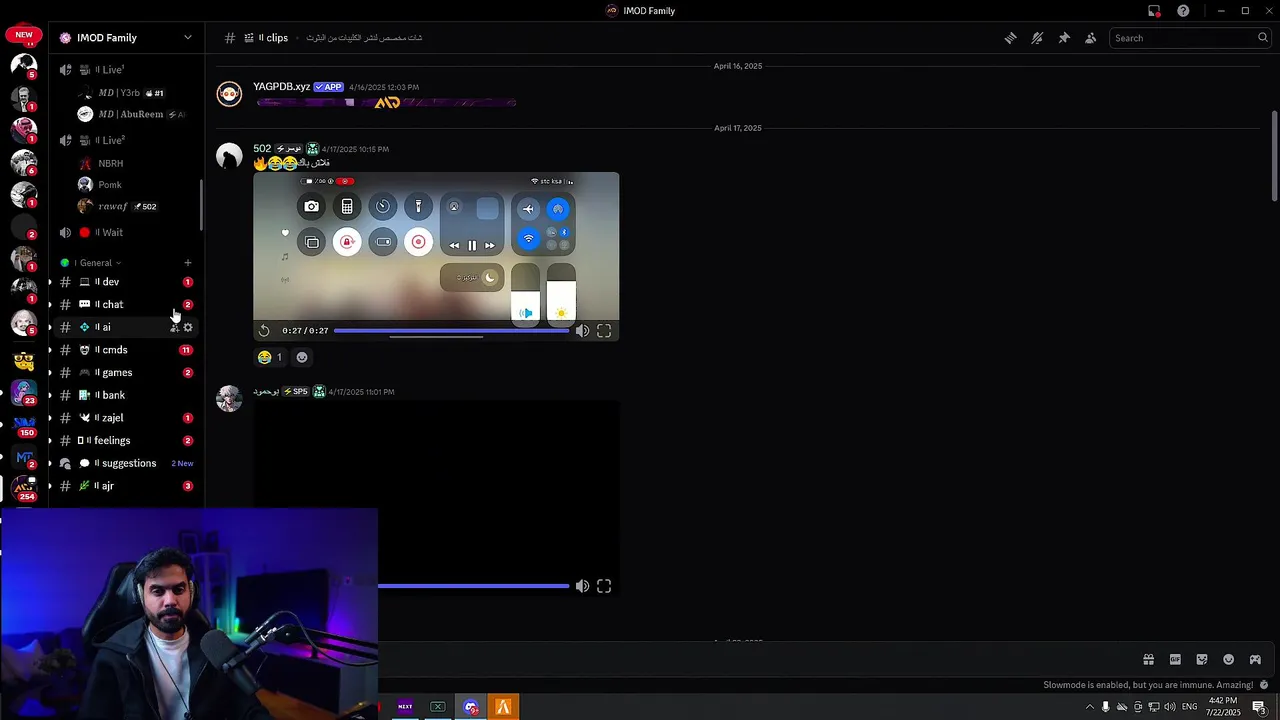Click the laughing emoji reaction with count 1
This screenshot has width=1280, height=720.
point(270,357)
